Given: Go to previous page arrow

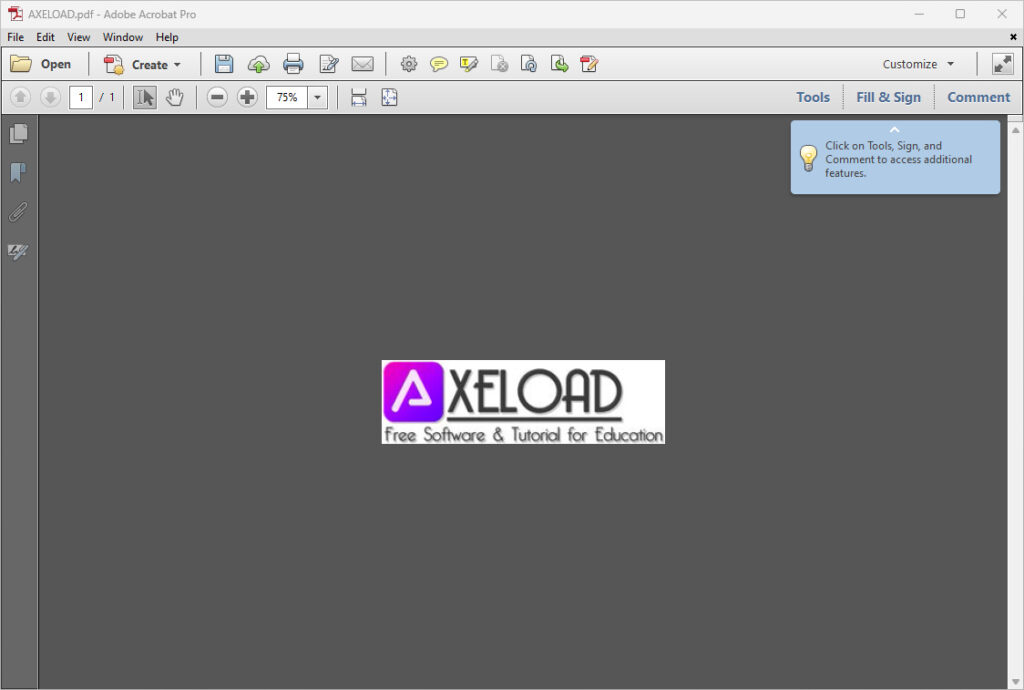Looking at the screenshot, I should [x=20, y=97].
